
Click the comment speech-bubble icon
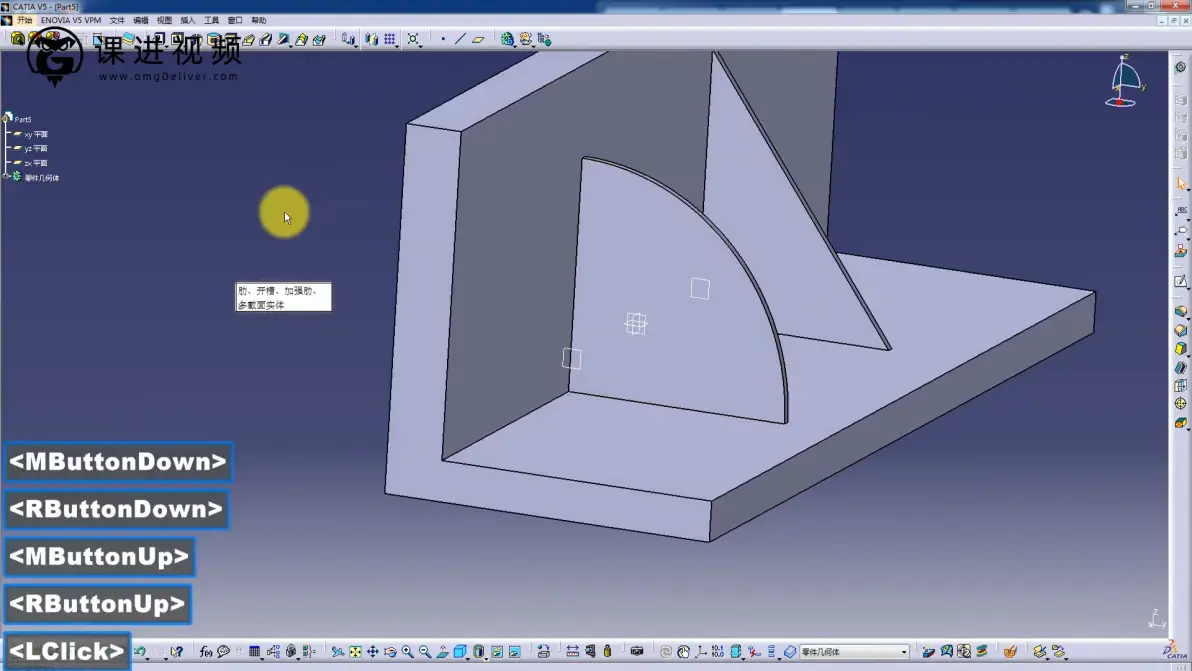click(x=224, y=652)
